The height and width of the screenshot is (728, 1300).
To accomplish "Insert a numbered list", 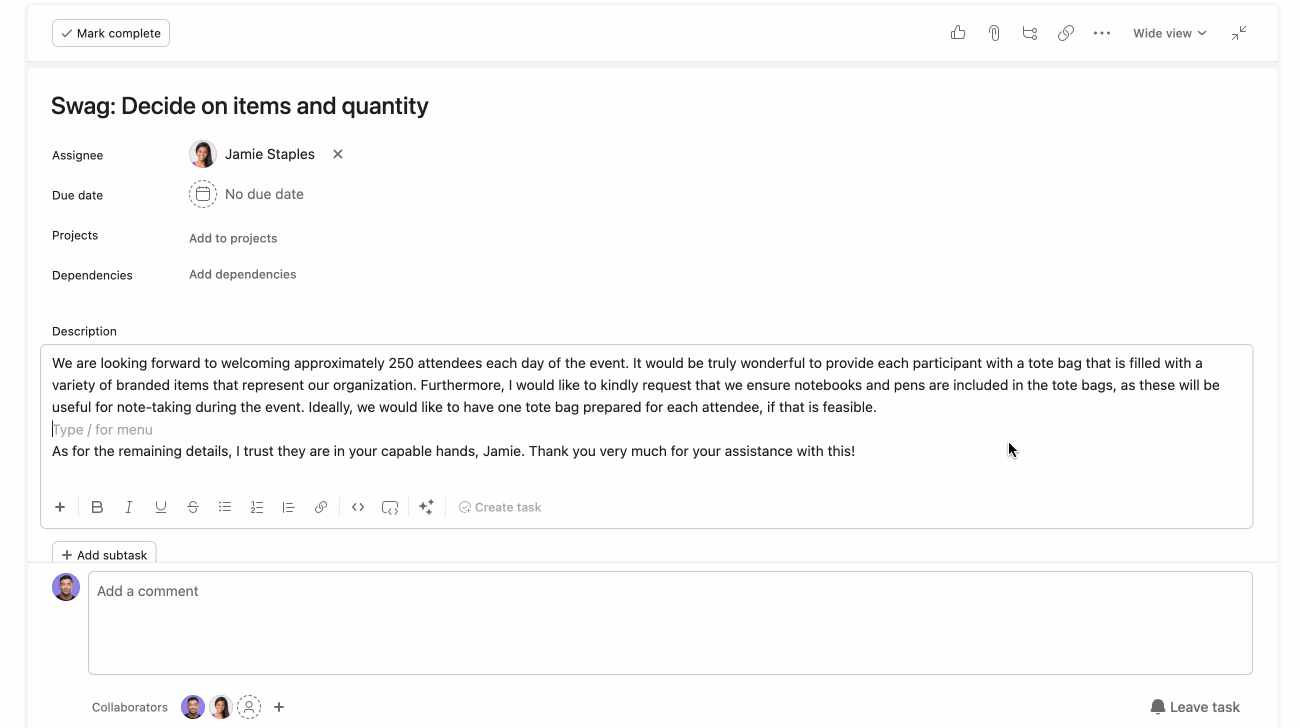I will tap(257, 507).
